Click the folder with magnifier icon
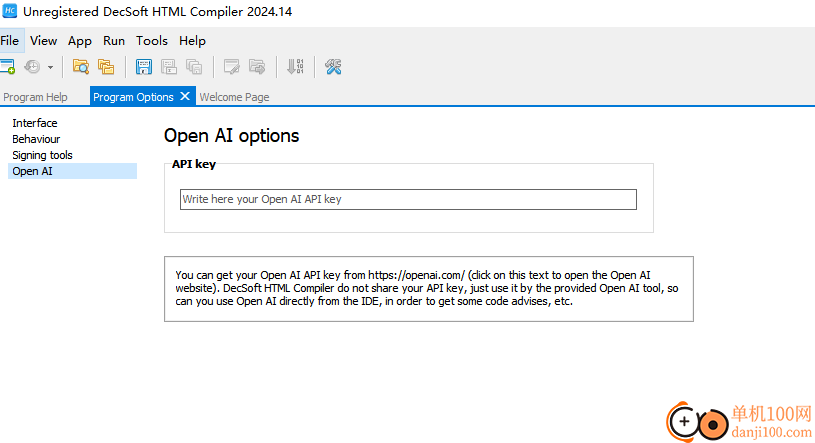 [x=81, y=67]
